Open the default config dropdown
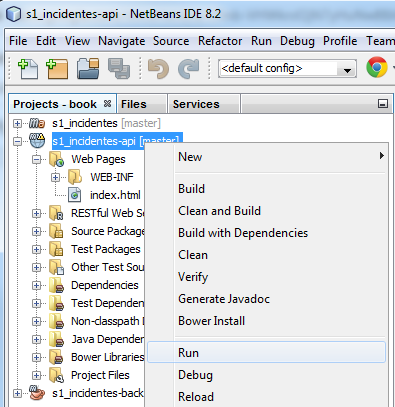This screenshot has height=407, width=395. [347, 69]
